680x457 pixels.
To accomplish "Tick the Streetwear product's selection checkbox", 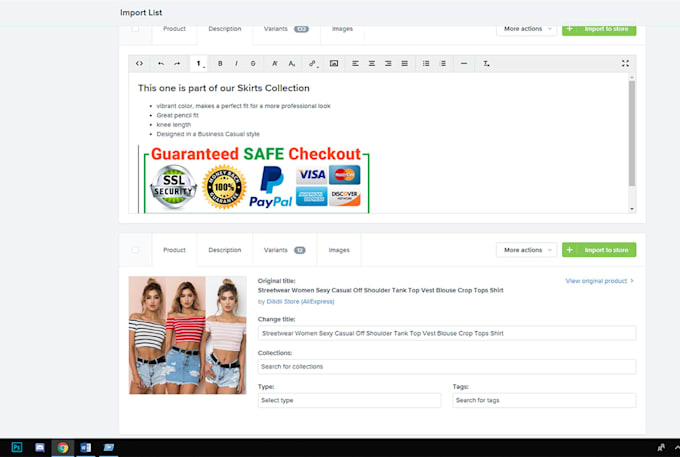I will pos(136,250).
